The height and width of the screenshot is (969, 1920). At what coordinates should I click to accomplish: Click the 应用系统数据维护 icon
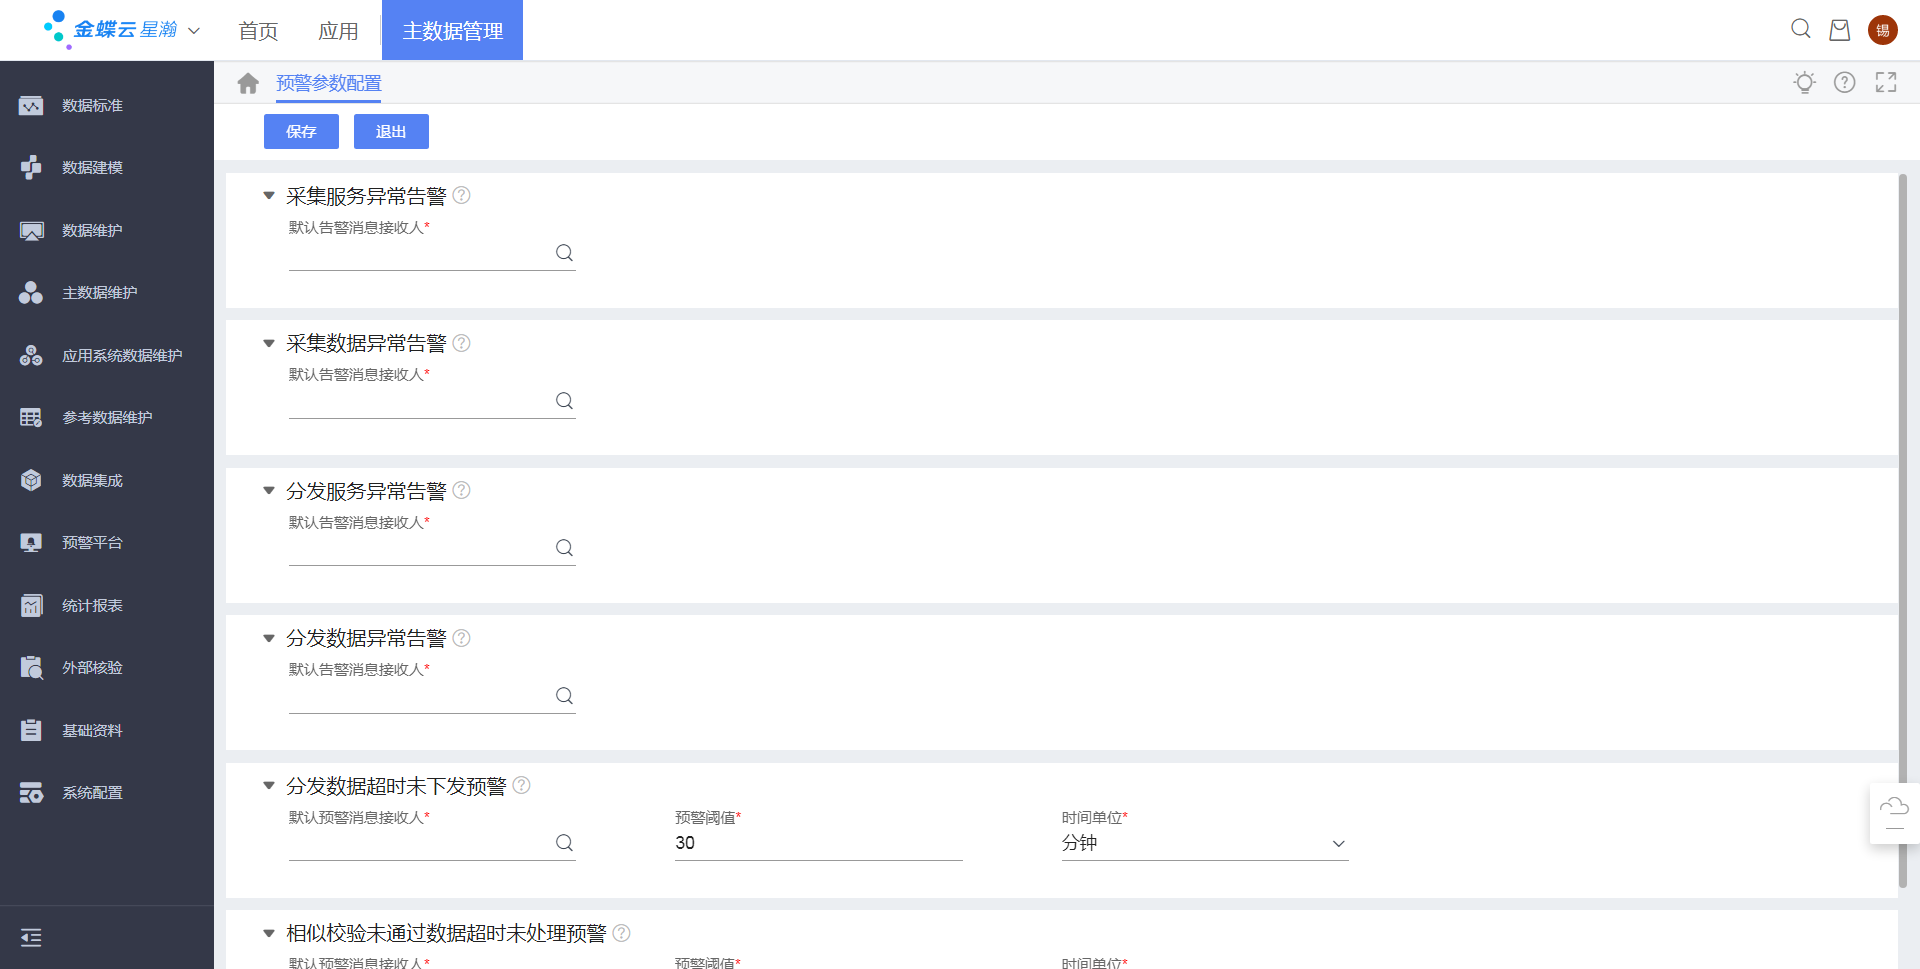click(x=31, y=356)
